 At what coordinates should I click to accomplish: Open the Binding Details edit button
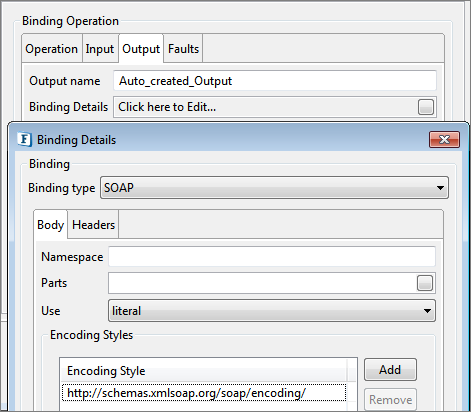coord(426,107)
